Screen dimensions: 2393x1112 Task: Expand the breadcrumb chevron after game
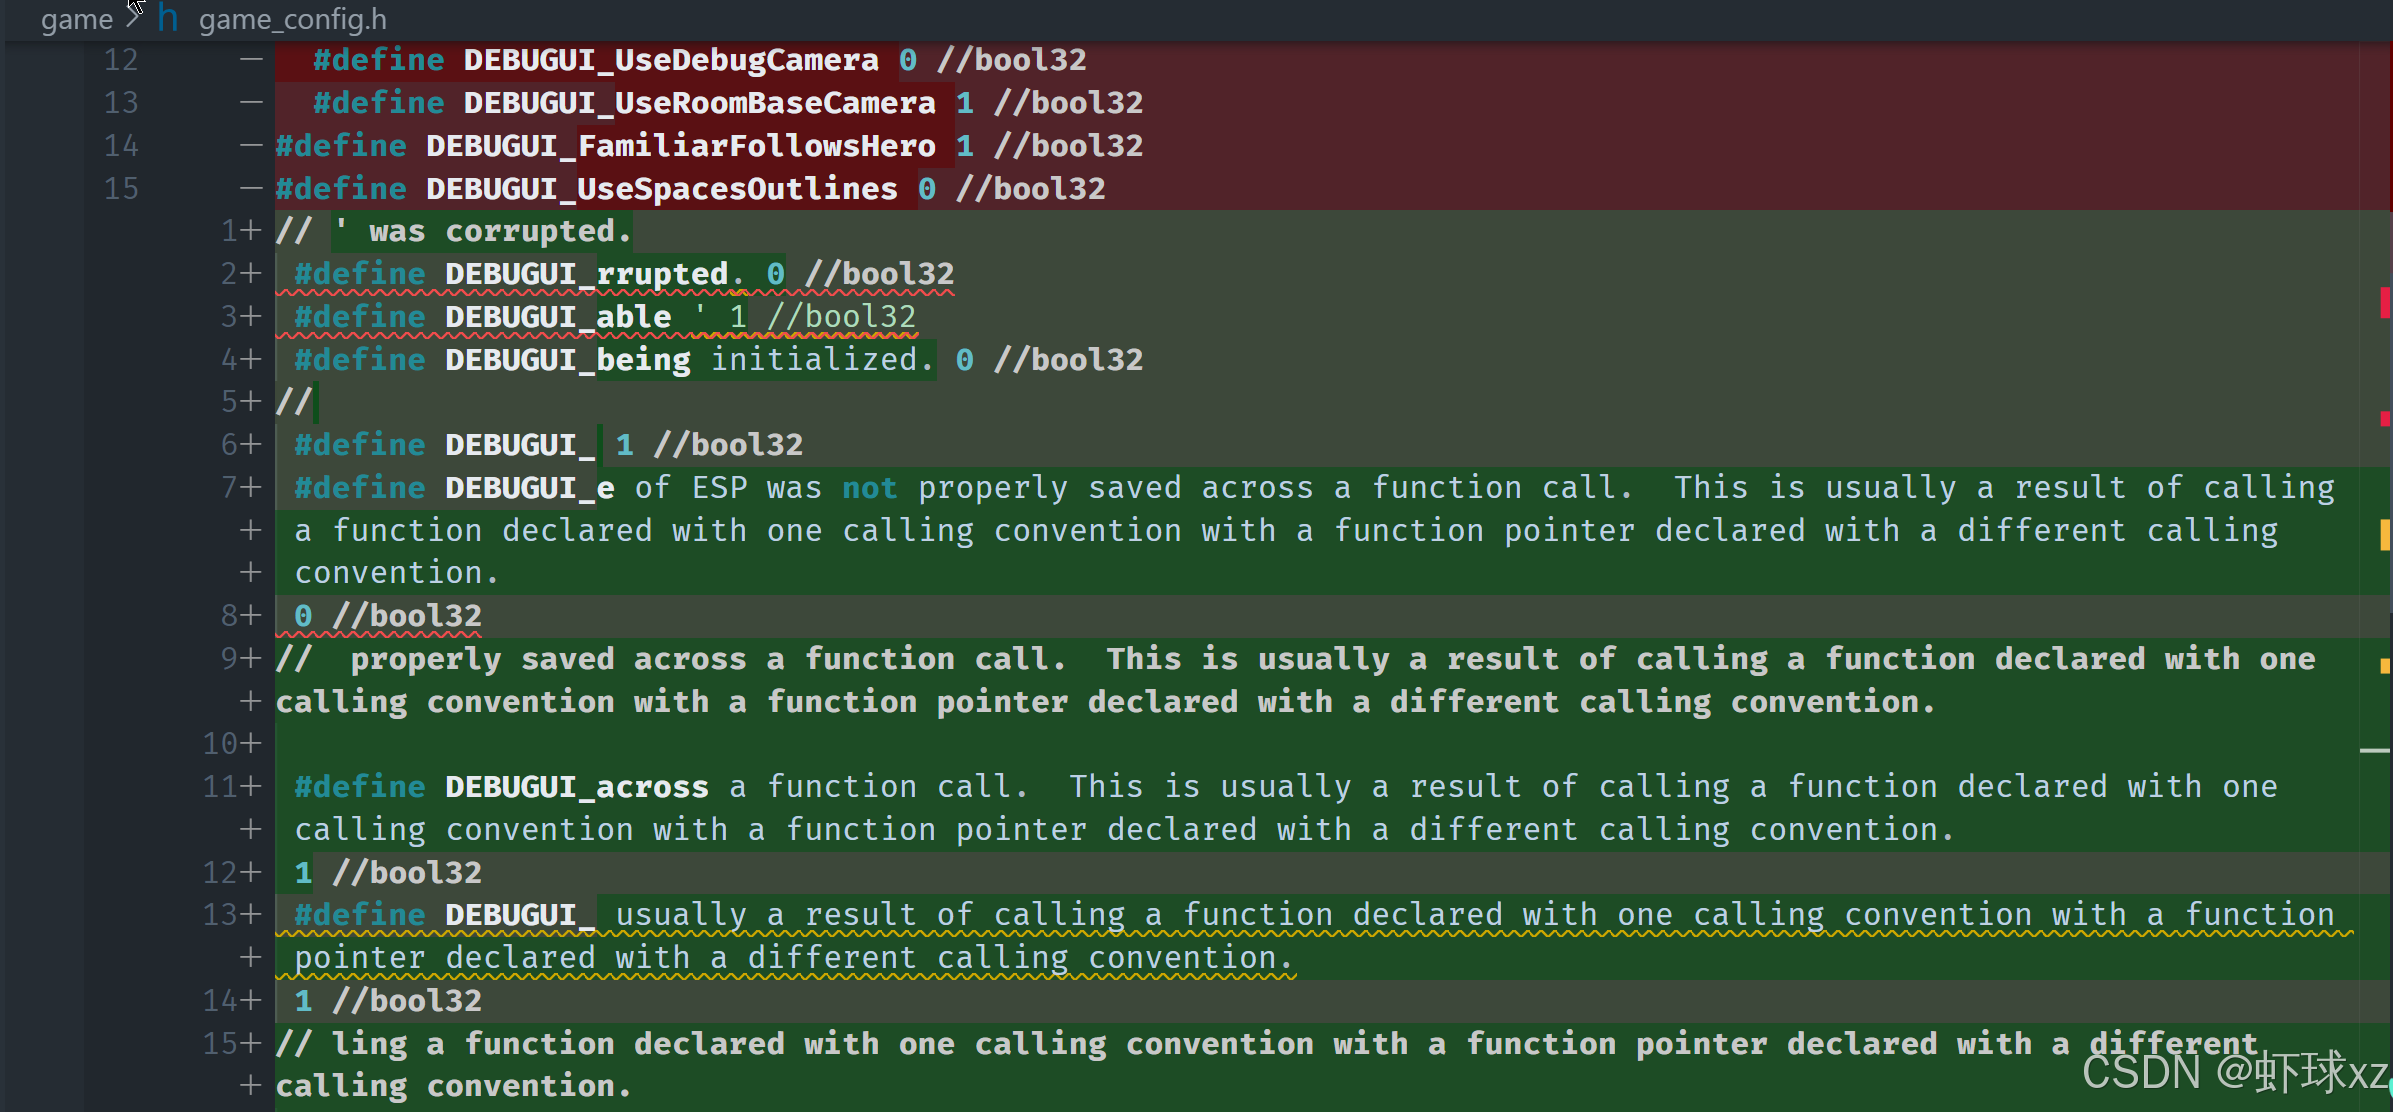pos(134,17)
